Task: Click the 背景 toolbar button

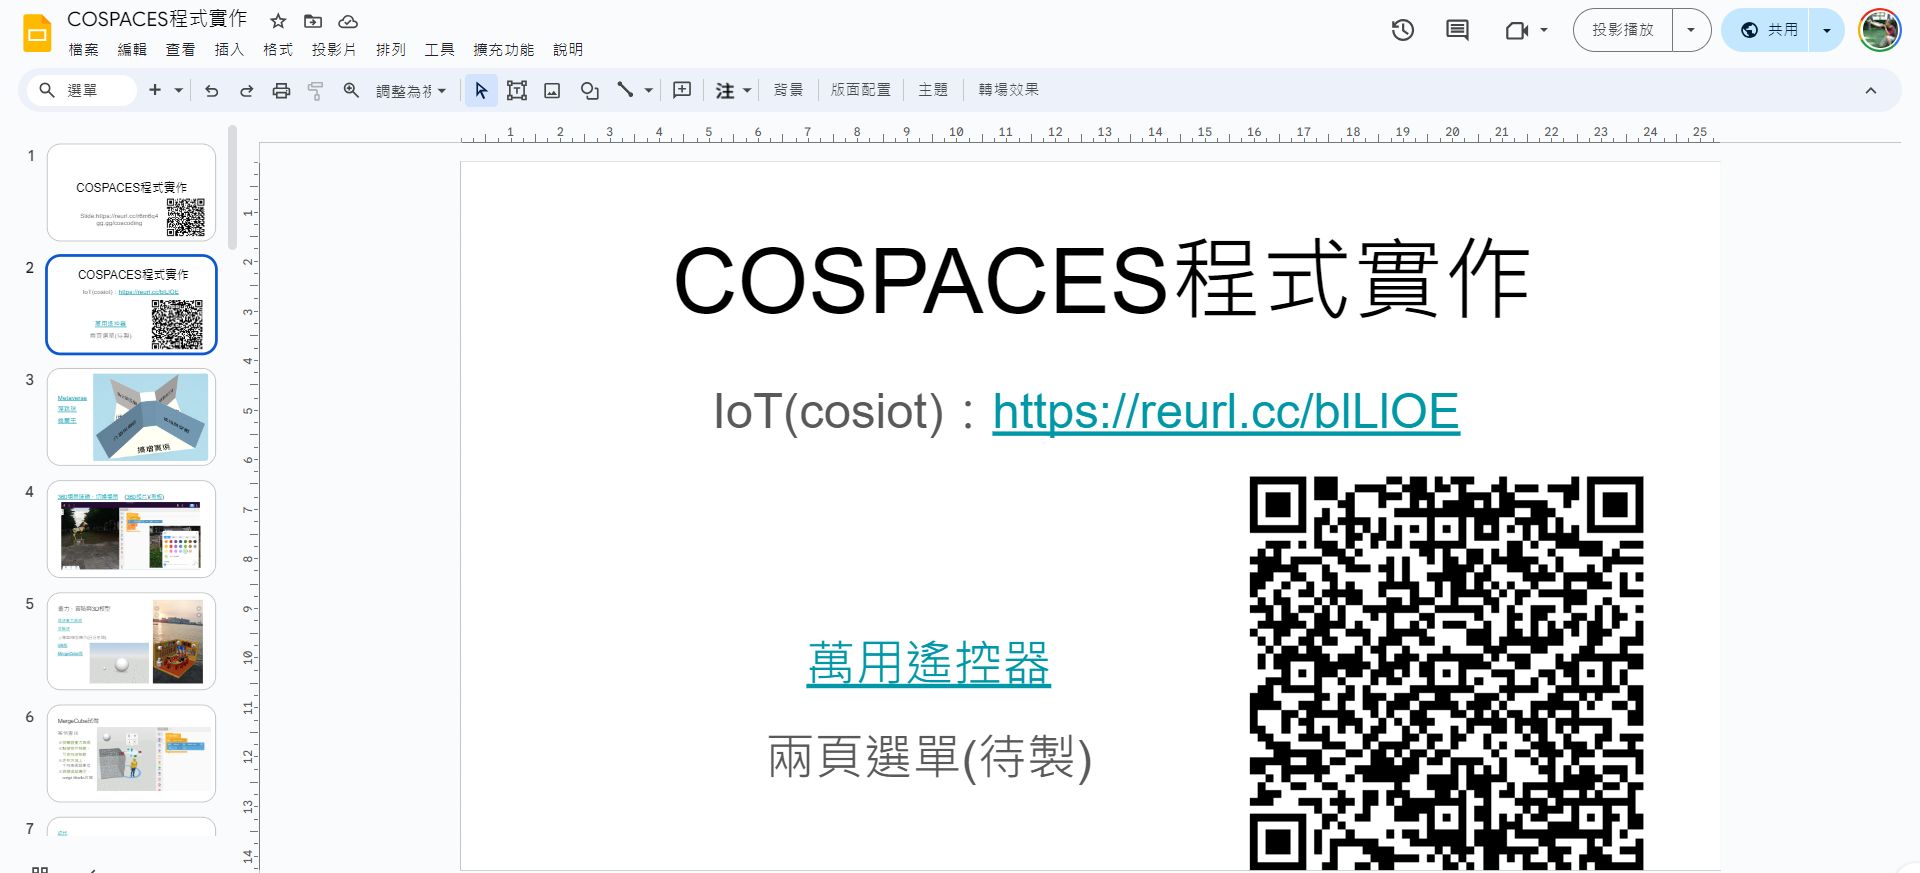Action: point(788,90)
